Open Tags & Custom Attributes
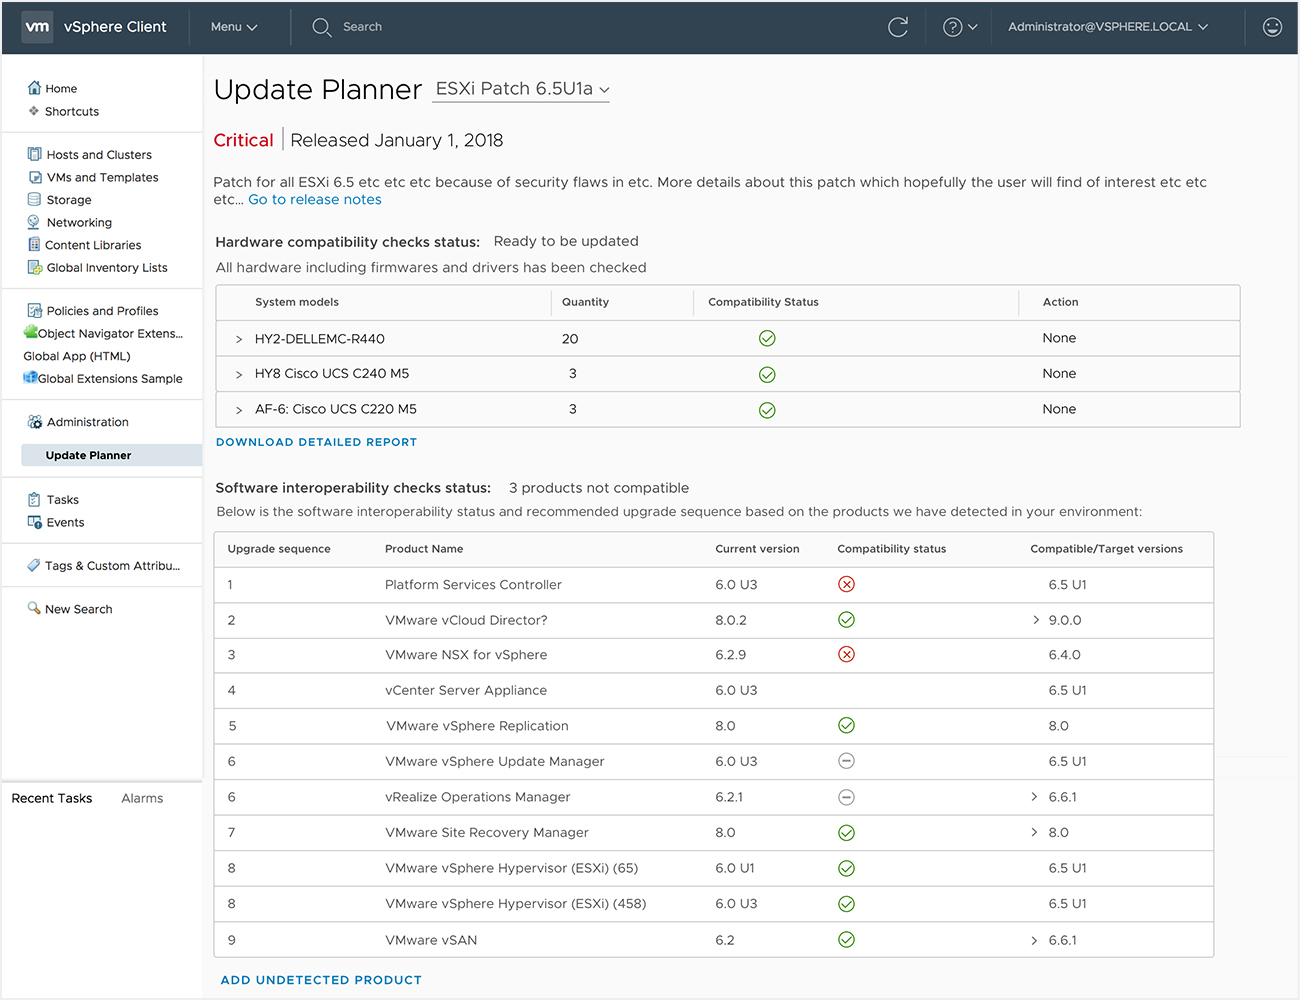Viewport: 1300px width, 1000px height. pos(103,565)
